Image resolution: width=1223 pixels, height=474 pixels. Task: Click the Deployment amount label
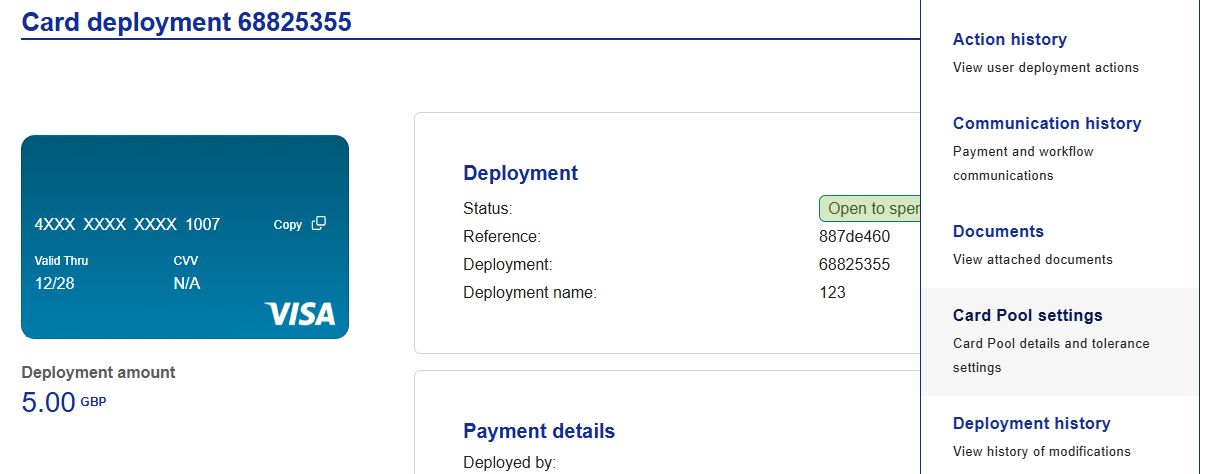point(98,372)
